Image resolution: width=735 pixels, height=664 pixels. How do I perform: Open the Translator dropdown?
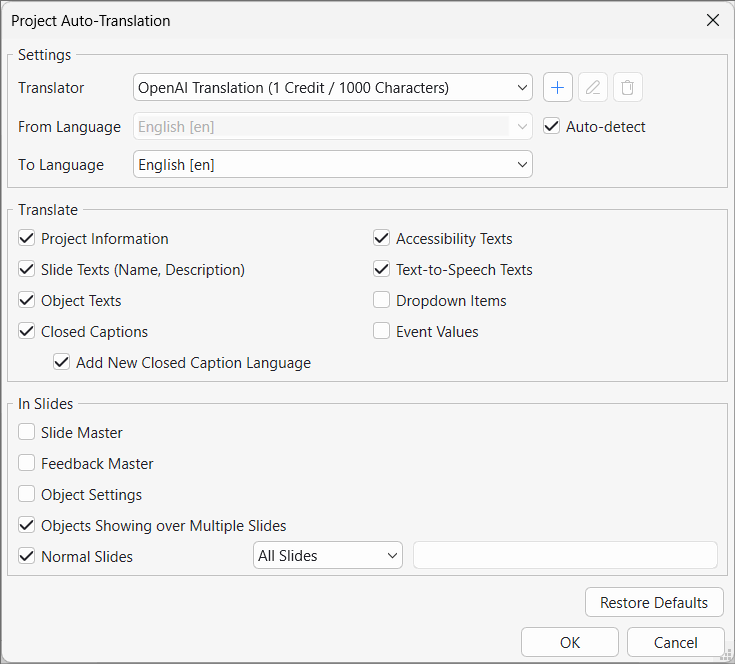pos(332,88)
